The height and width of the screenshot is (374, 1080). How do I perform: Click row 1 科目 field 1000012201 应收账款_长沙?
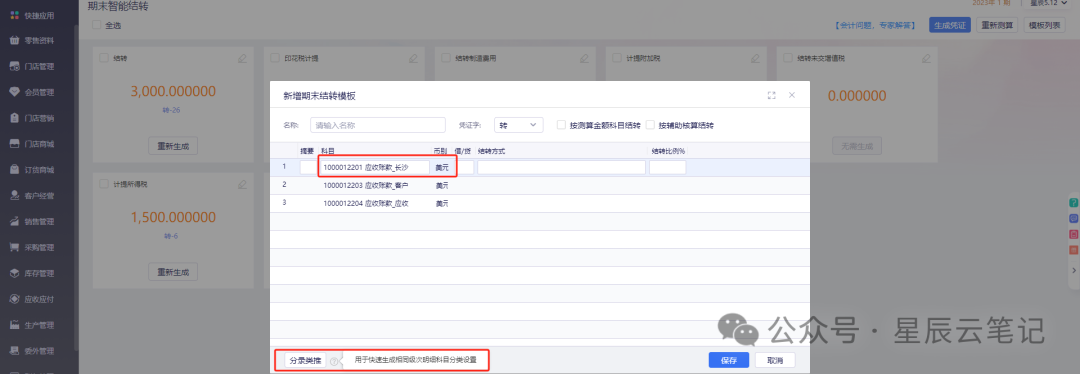375,167
